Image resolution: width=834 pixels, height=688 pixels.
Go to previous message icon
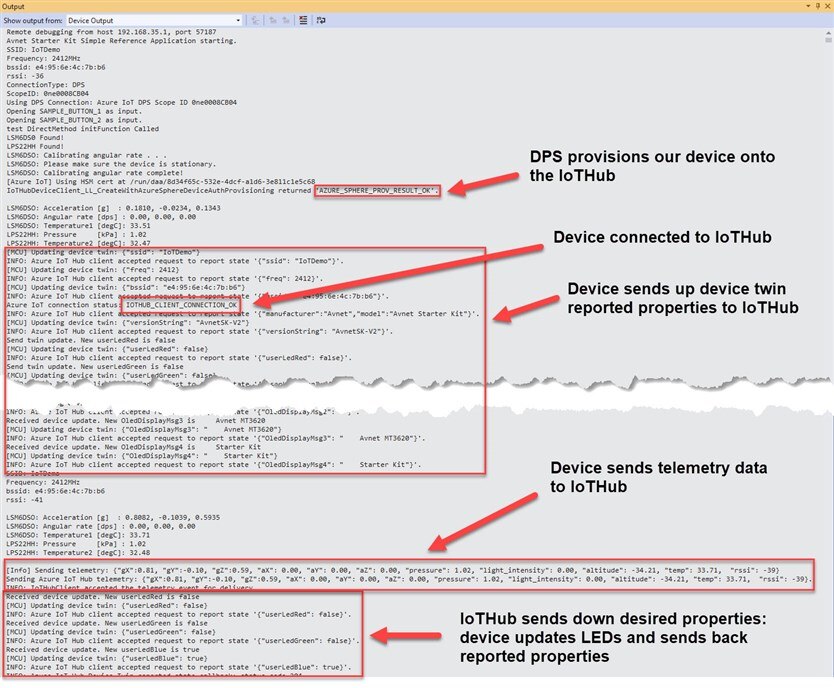pyautogui.click(x=273, y=20)
